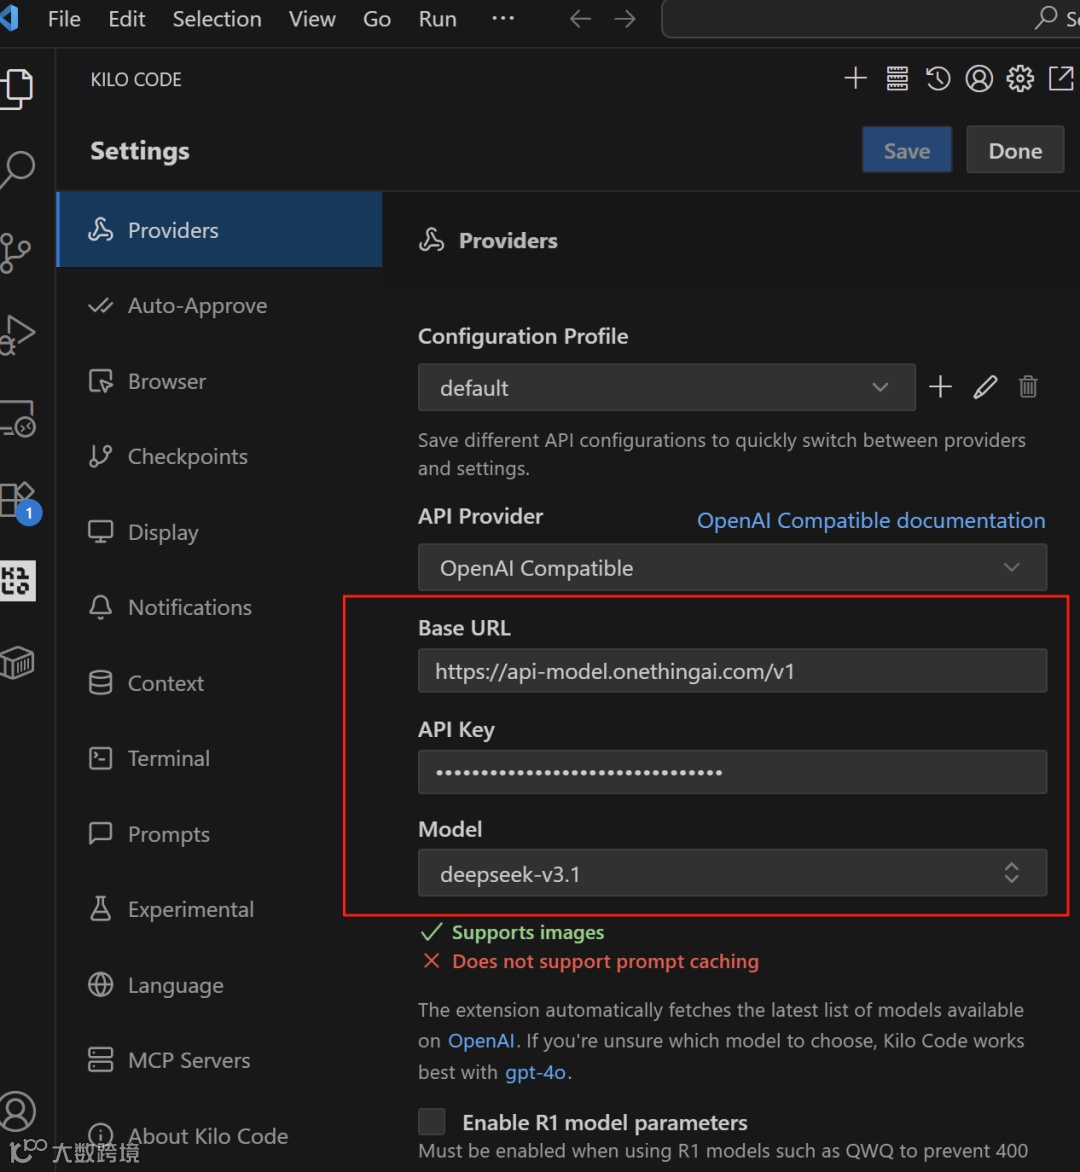Expand the Configuration Profile default dropdown
Image resolution: width=1080 pixels, height=1172 pixels.
(x=666, y=387)
